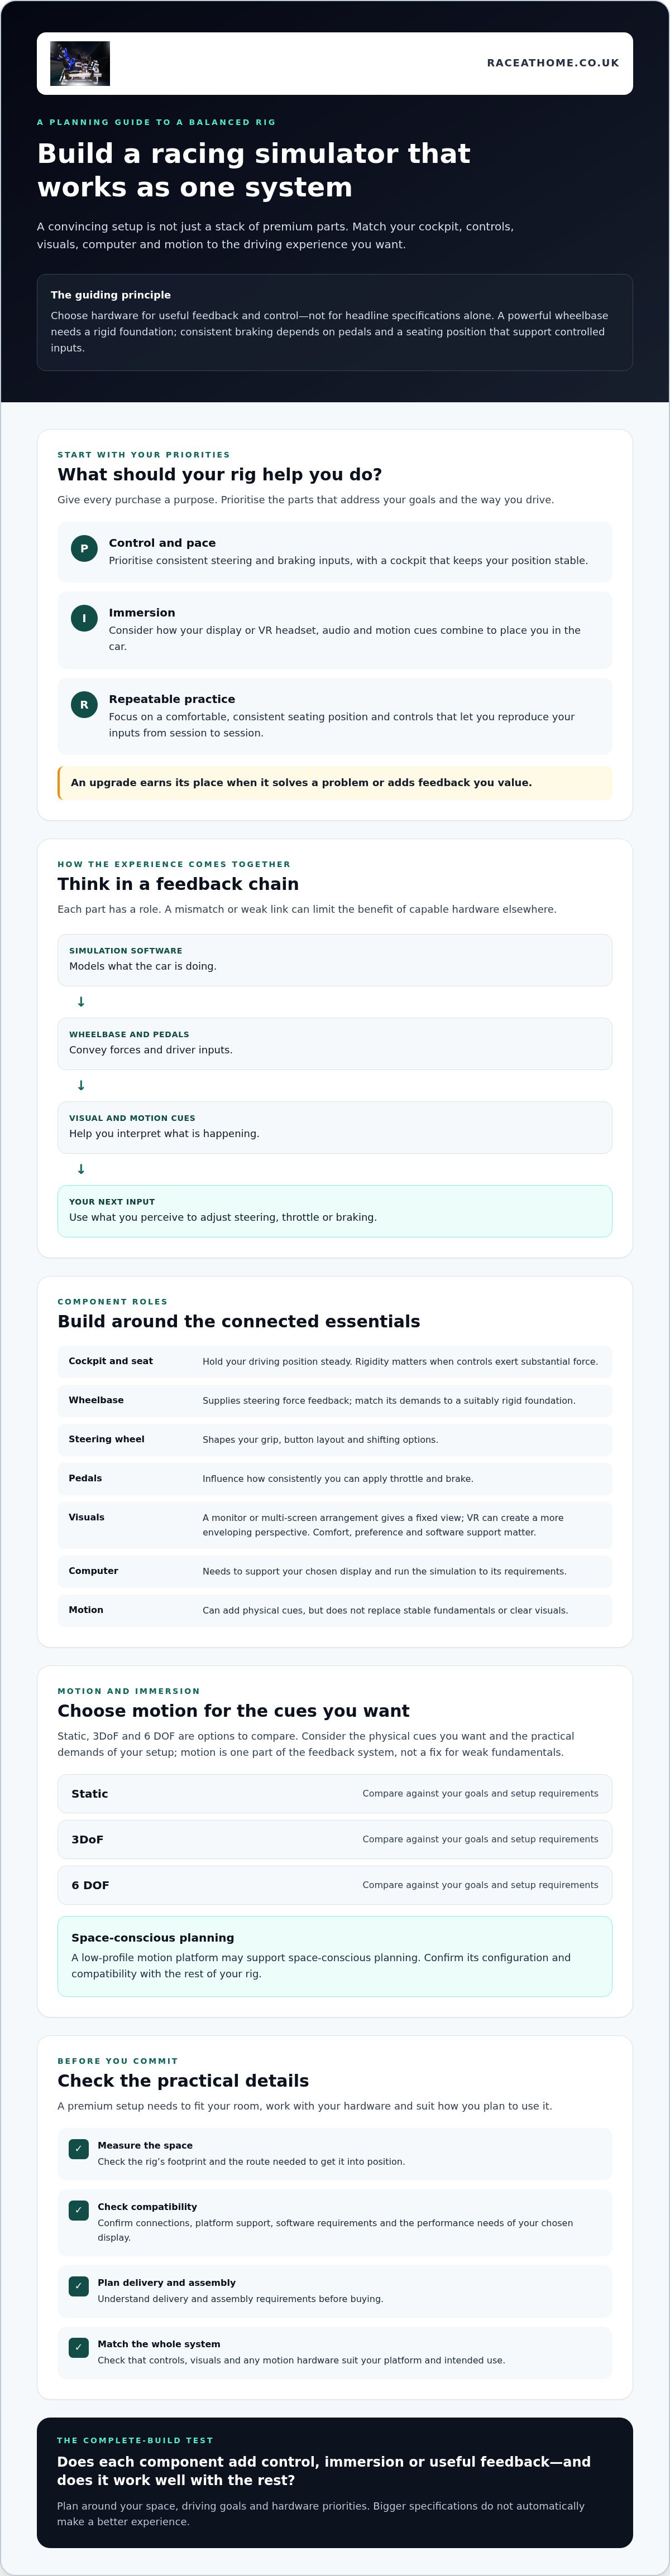This screenshot has width=670, height=2576.
Task: Select the 3DoF motion option row
Action: [335, 1839]
